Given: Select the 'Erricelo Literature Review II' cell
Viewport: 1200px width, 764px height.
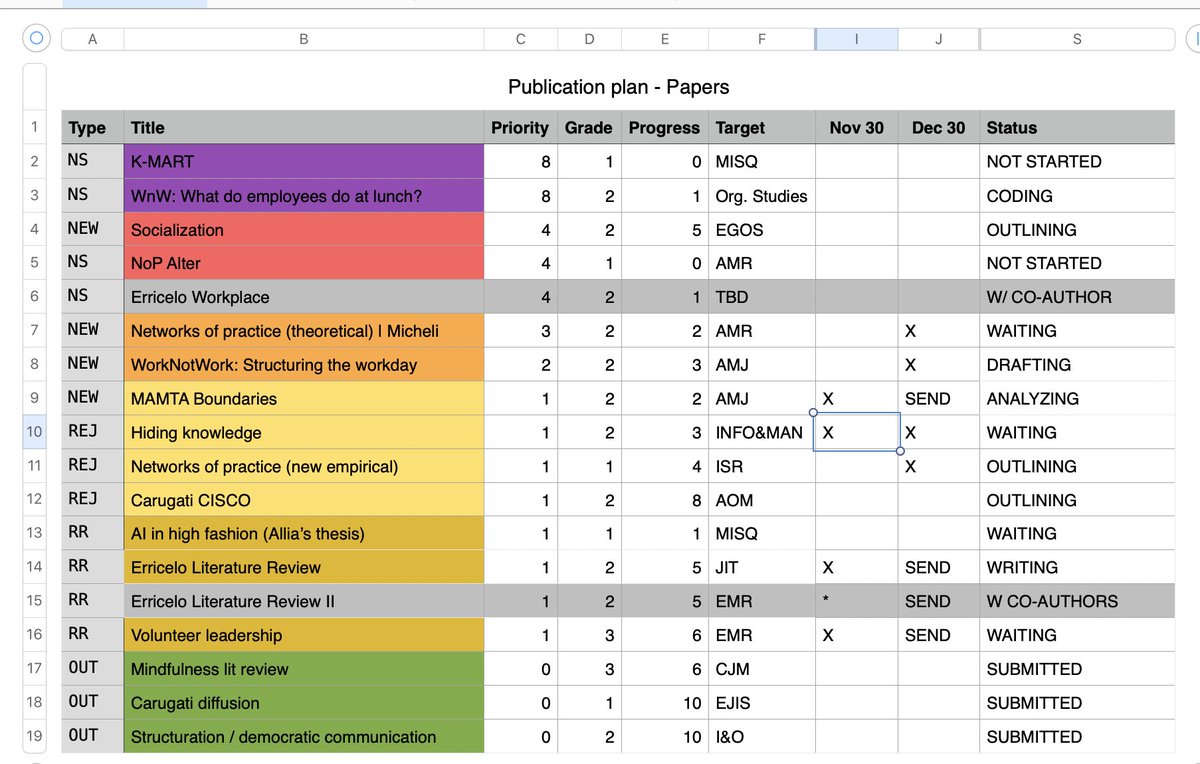Looking at the screenshot, I should click(x=304, y=602).
